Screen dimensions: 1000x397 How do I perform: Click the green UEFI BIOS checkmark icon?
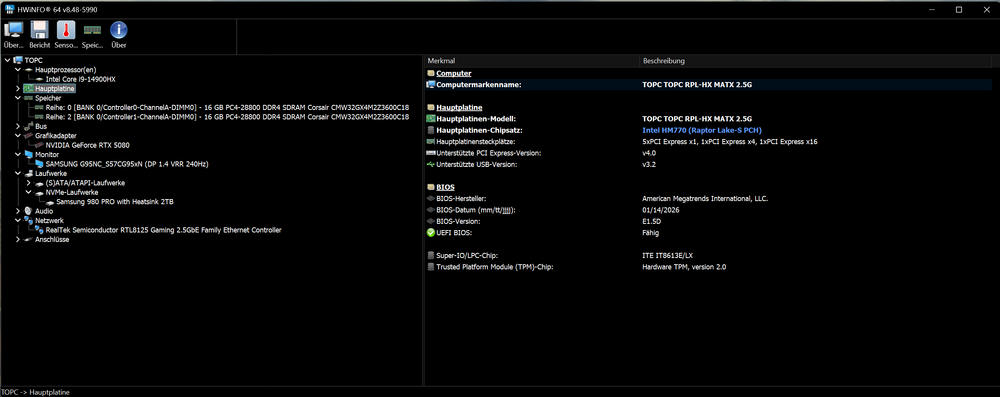[430, 233]
